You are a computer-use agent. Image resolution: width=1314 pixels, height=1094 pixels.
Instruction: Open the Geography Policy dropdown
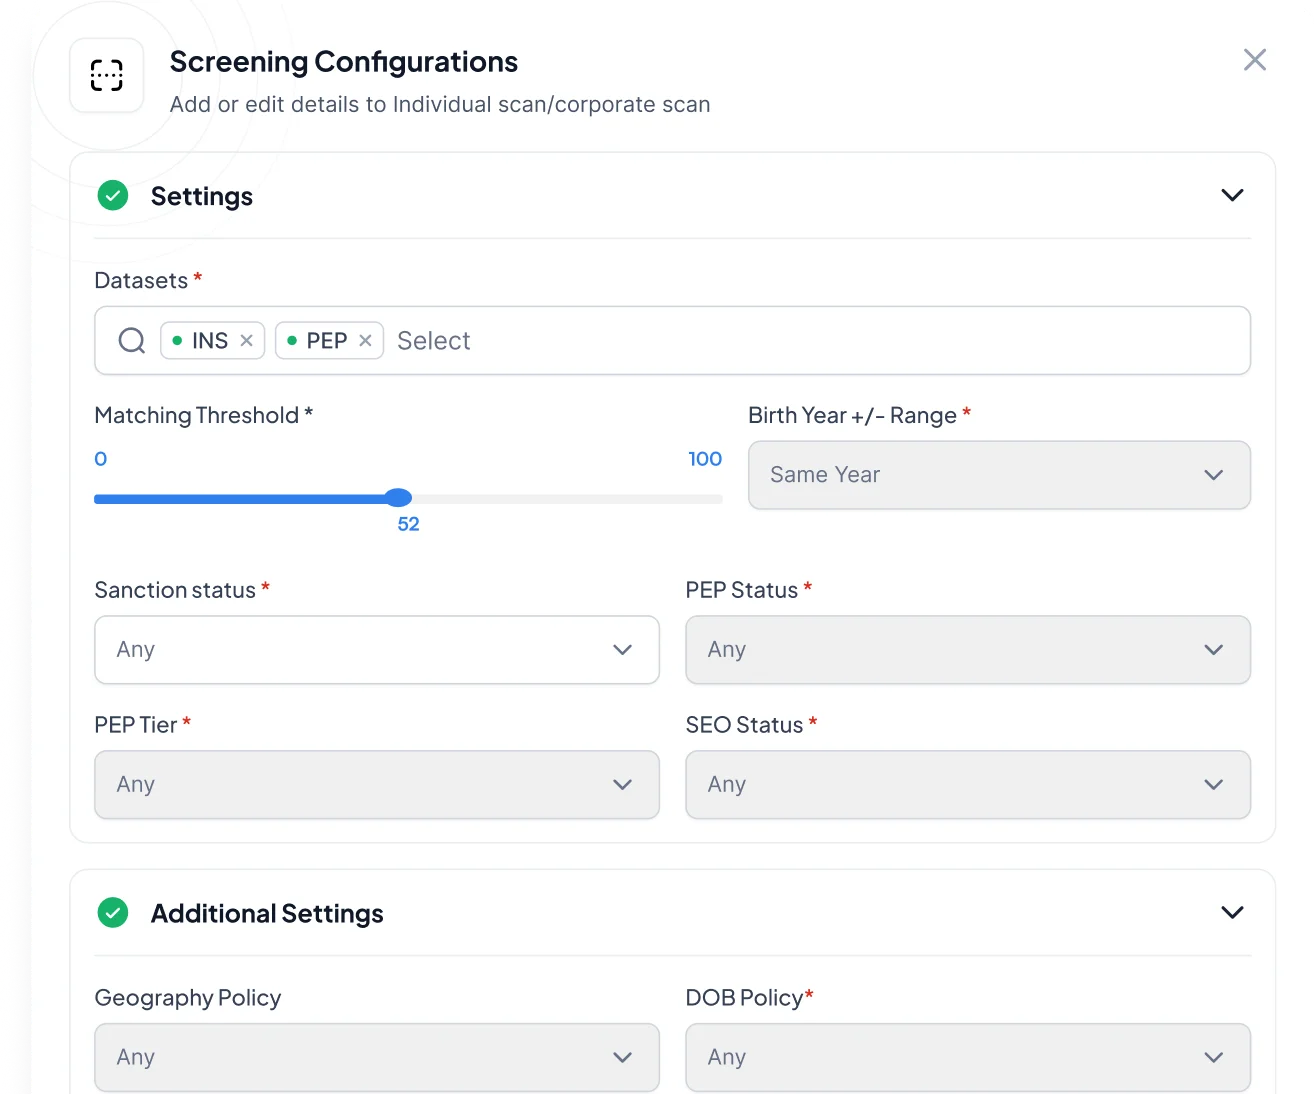376,1057
